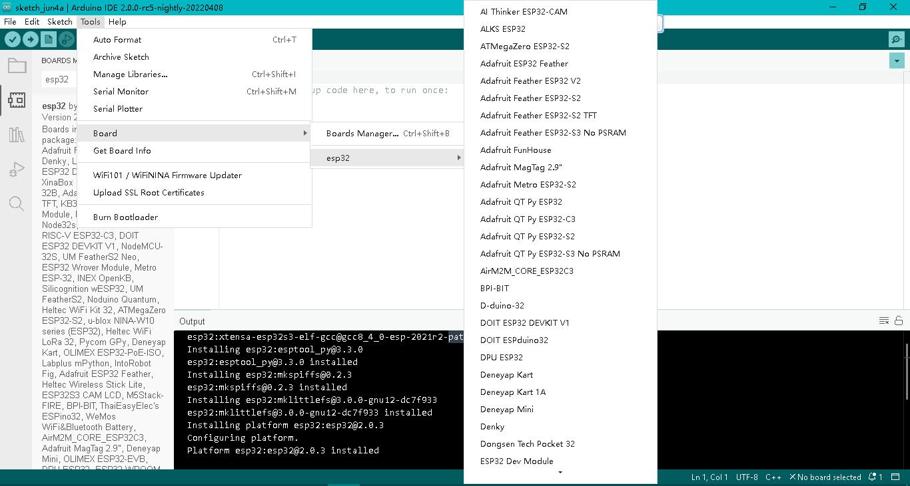Click No board selected in status bar
This screenshot has height=486, width=910.
825,477
